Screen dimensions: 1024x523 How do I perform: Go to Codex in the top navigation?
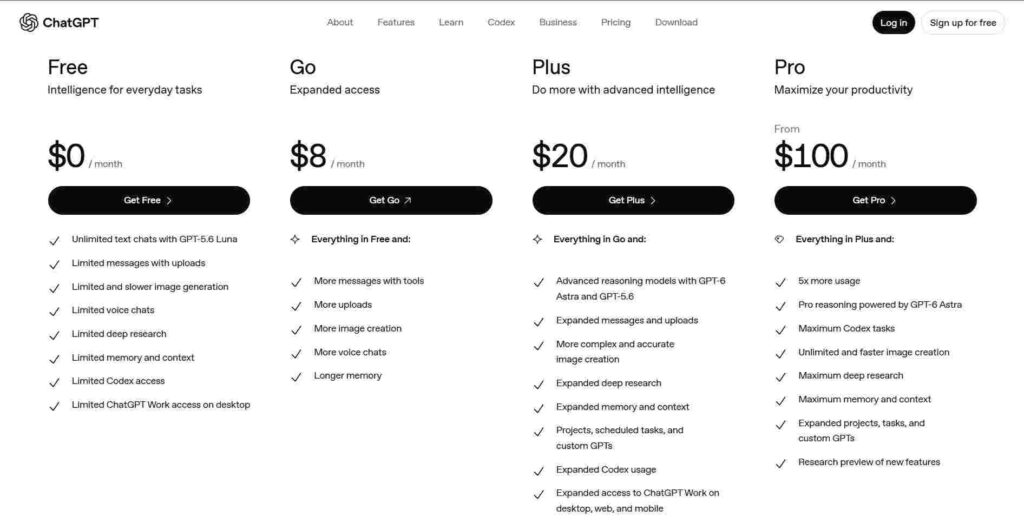[502, 22]
